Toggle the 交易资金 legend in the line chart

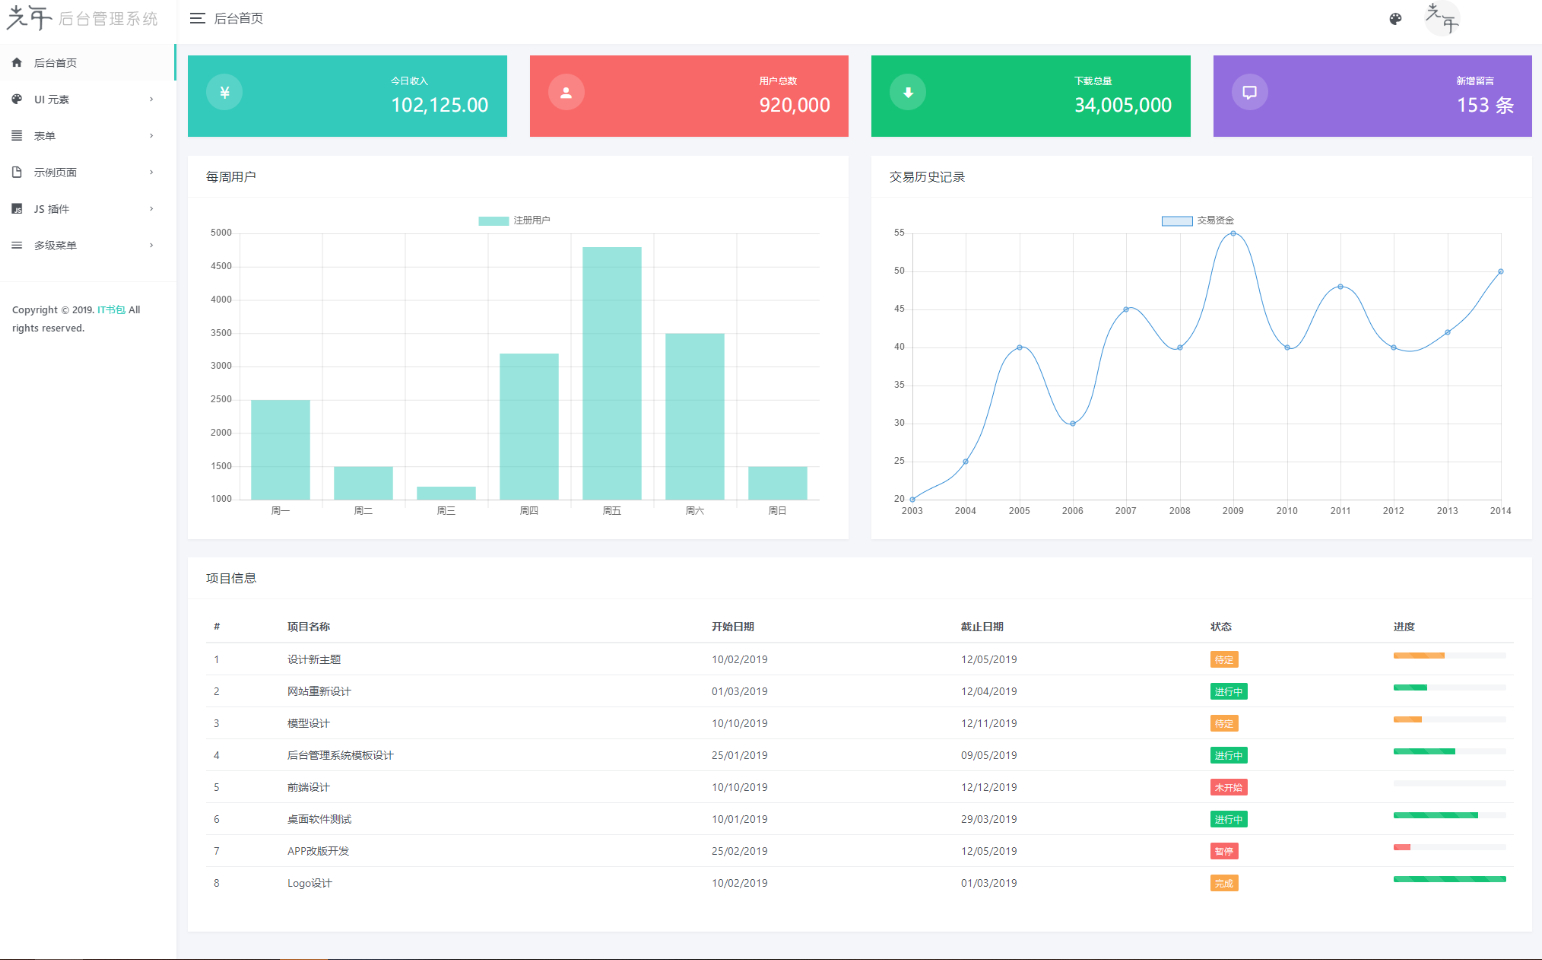coord(1198,220)
